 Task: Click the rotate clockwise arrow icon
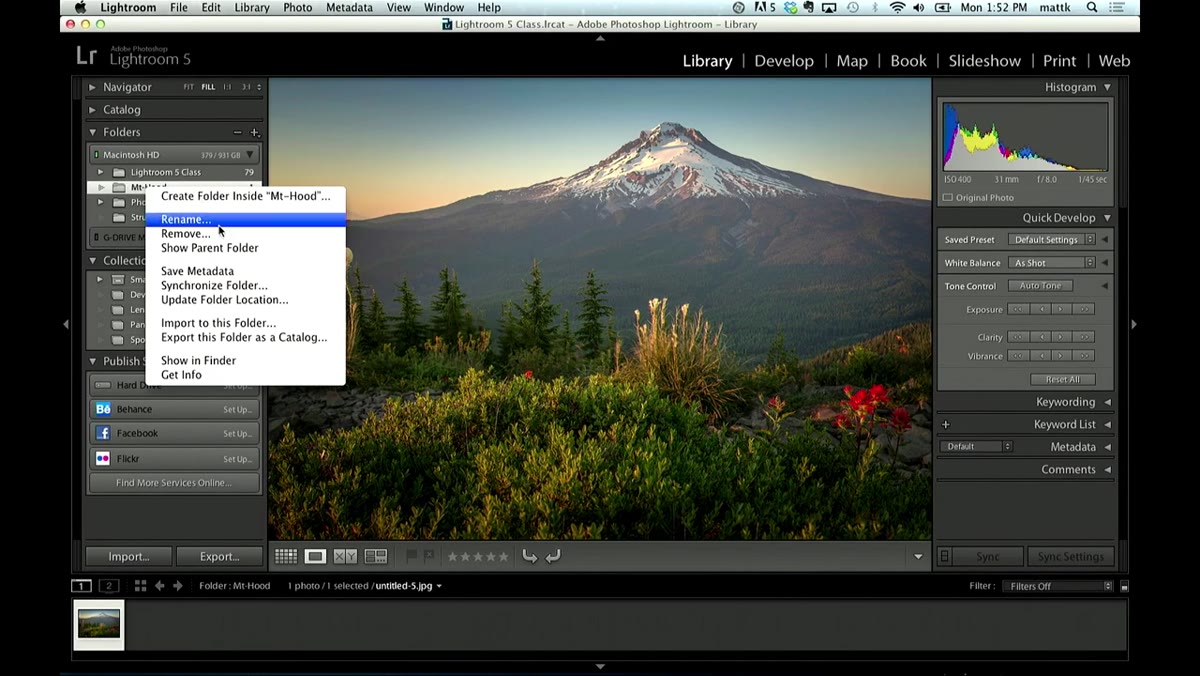pos(553,556)
